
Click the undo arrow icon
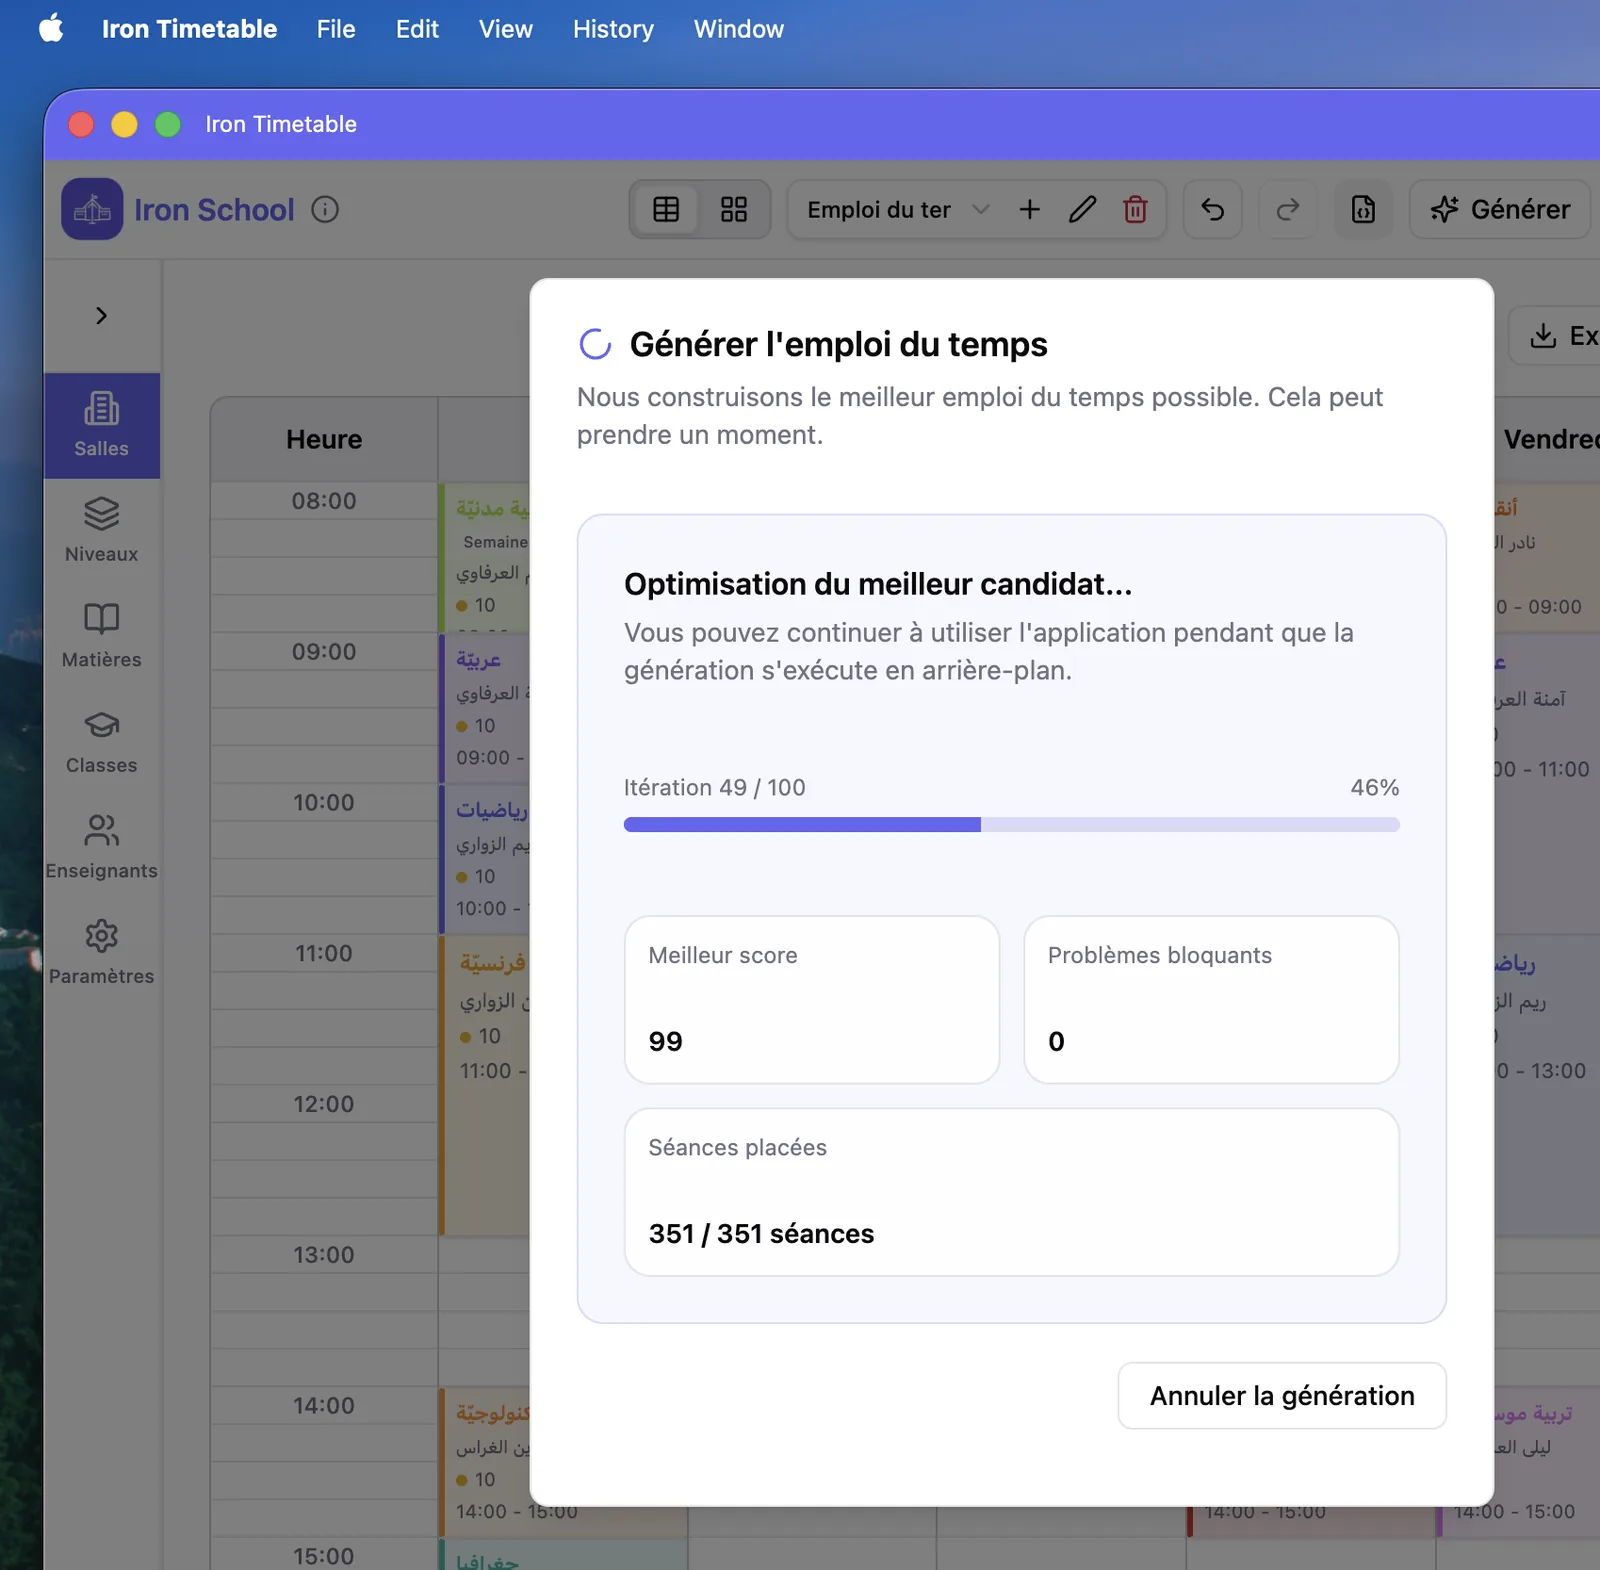[x=1212, y=209]
